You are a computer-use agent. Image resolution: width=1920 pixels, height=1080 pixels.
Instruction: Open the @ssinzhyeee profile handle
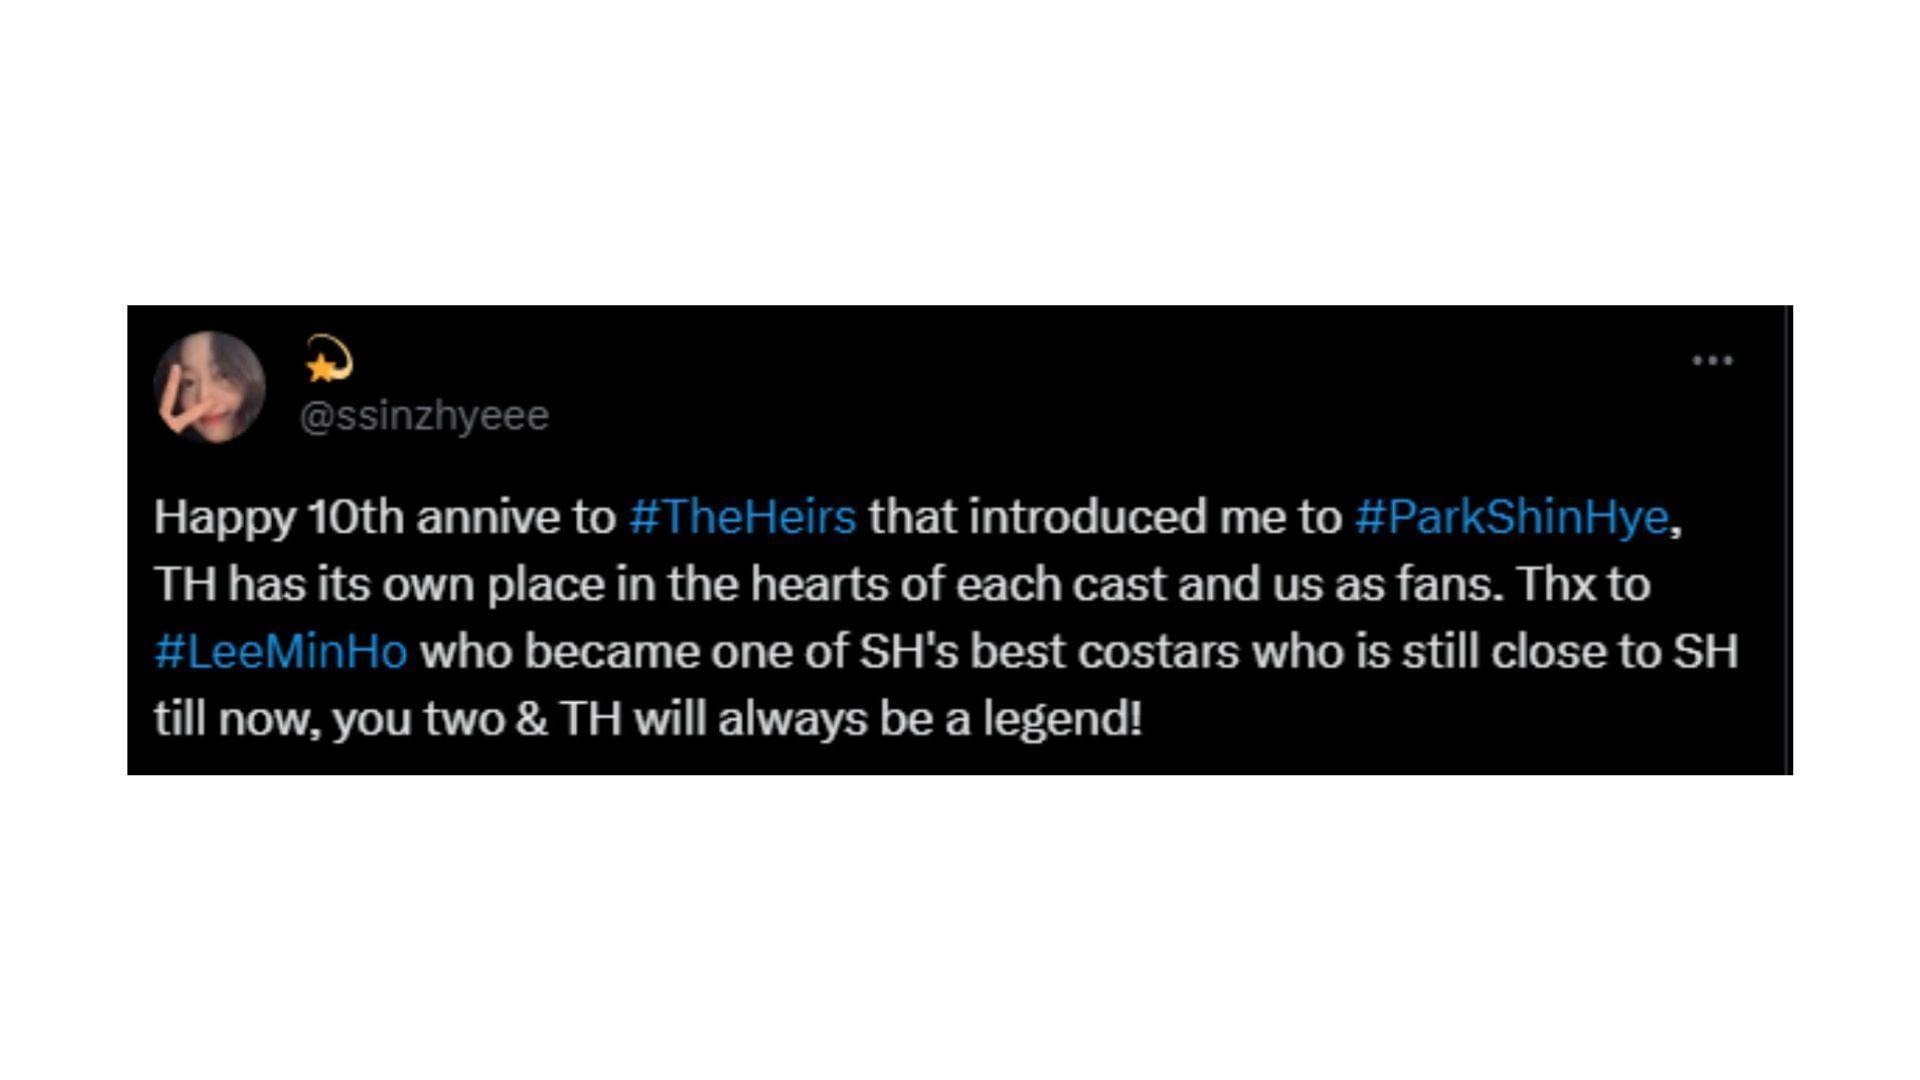click(424, 416)
